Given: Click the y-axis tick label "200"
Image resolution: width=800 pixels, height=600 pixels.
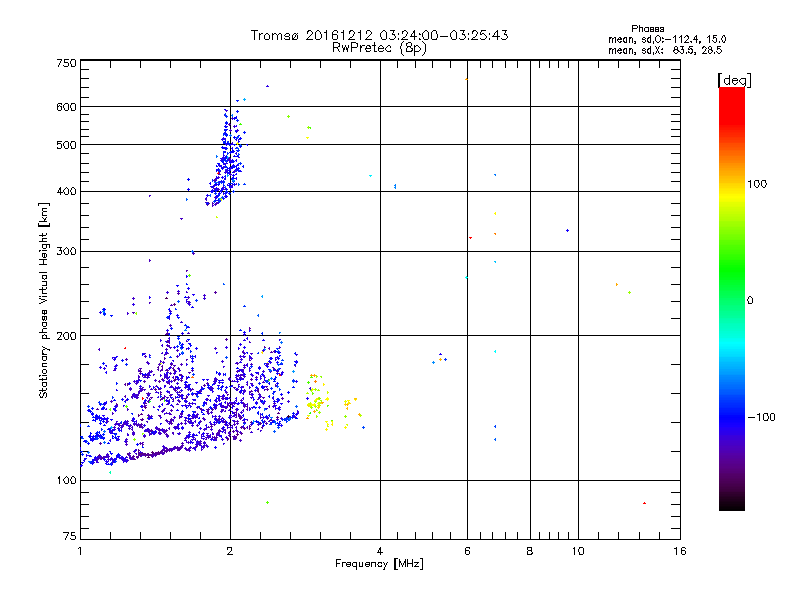Looking at the screenshot, I should [66, 336].
